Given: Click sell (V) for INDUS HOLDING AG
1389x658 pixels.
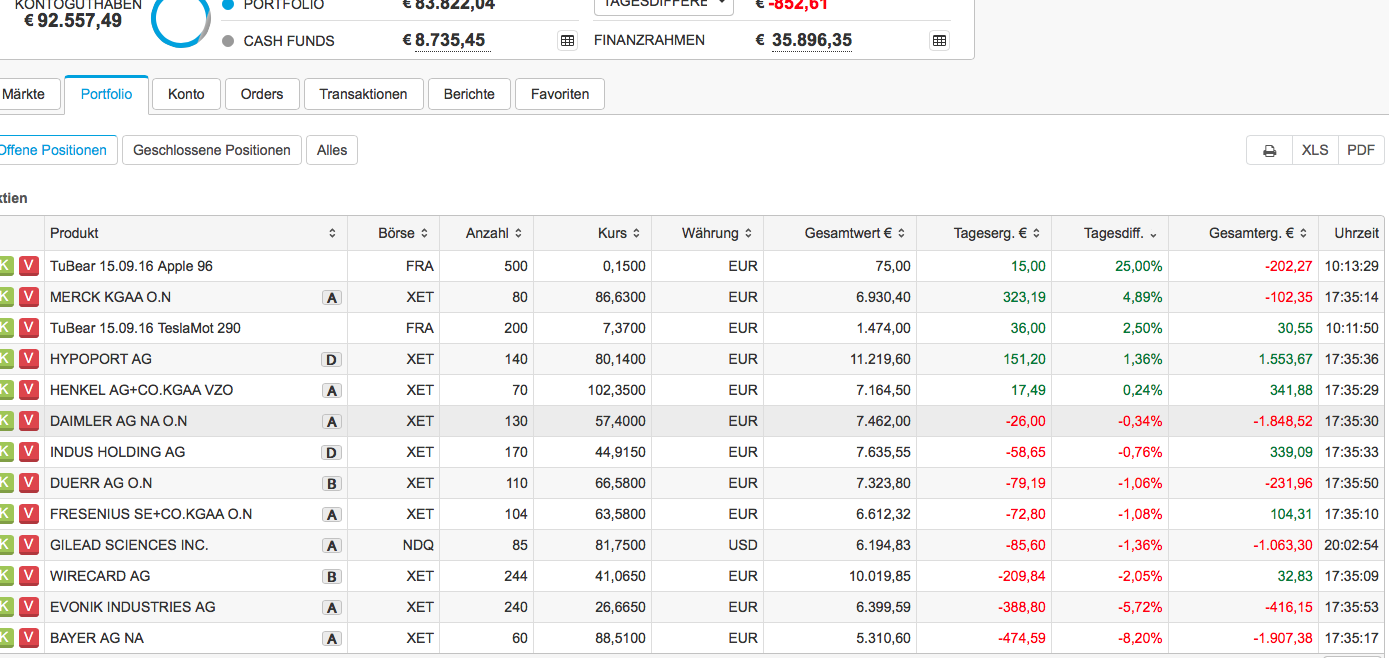Looking at the screenshot, I should click(x=29, y=452).
